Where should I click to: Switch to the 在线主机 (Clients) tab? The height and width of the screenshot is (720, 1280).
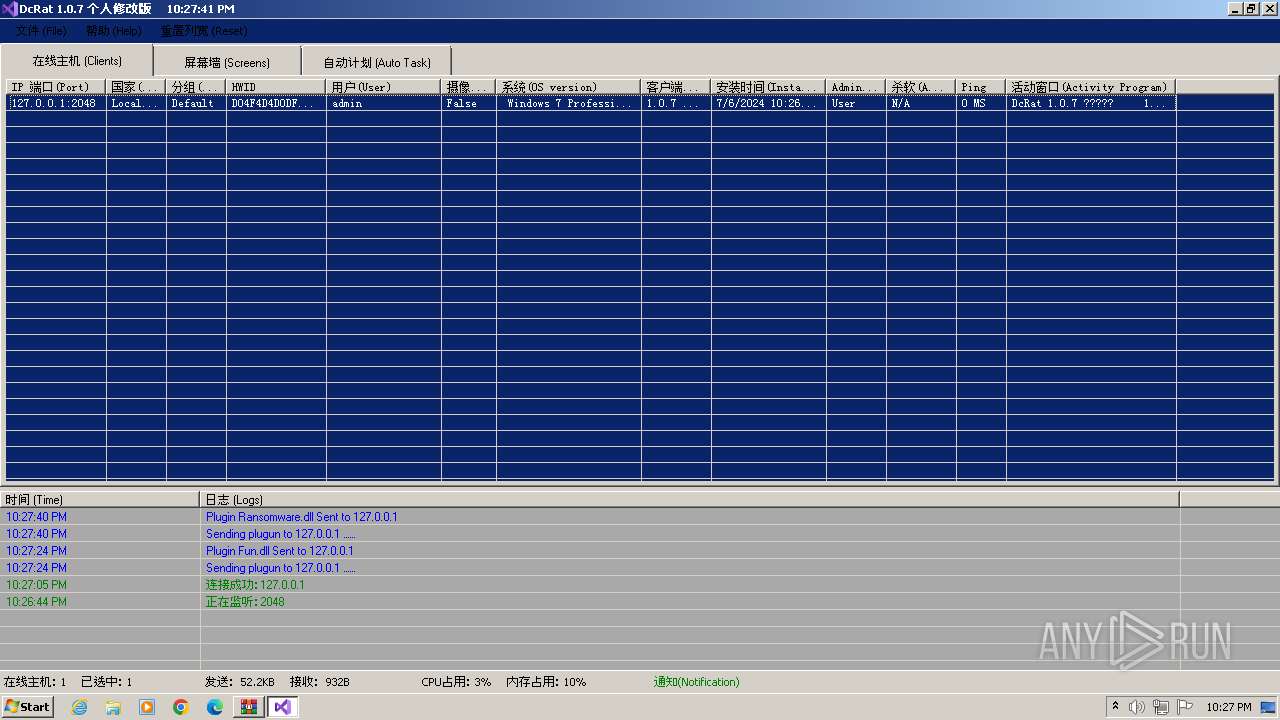tap(77, 61)
